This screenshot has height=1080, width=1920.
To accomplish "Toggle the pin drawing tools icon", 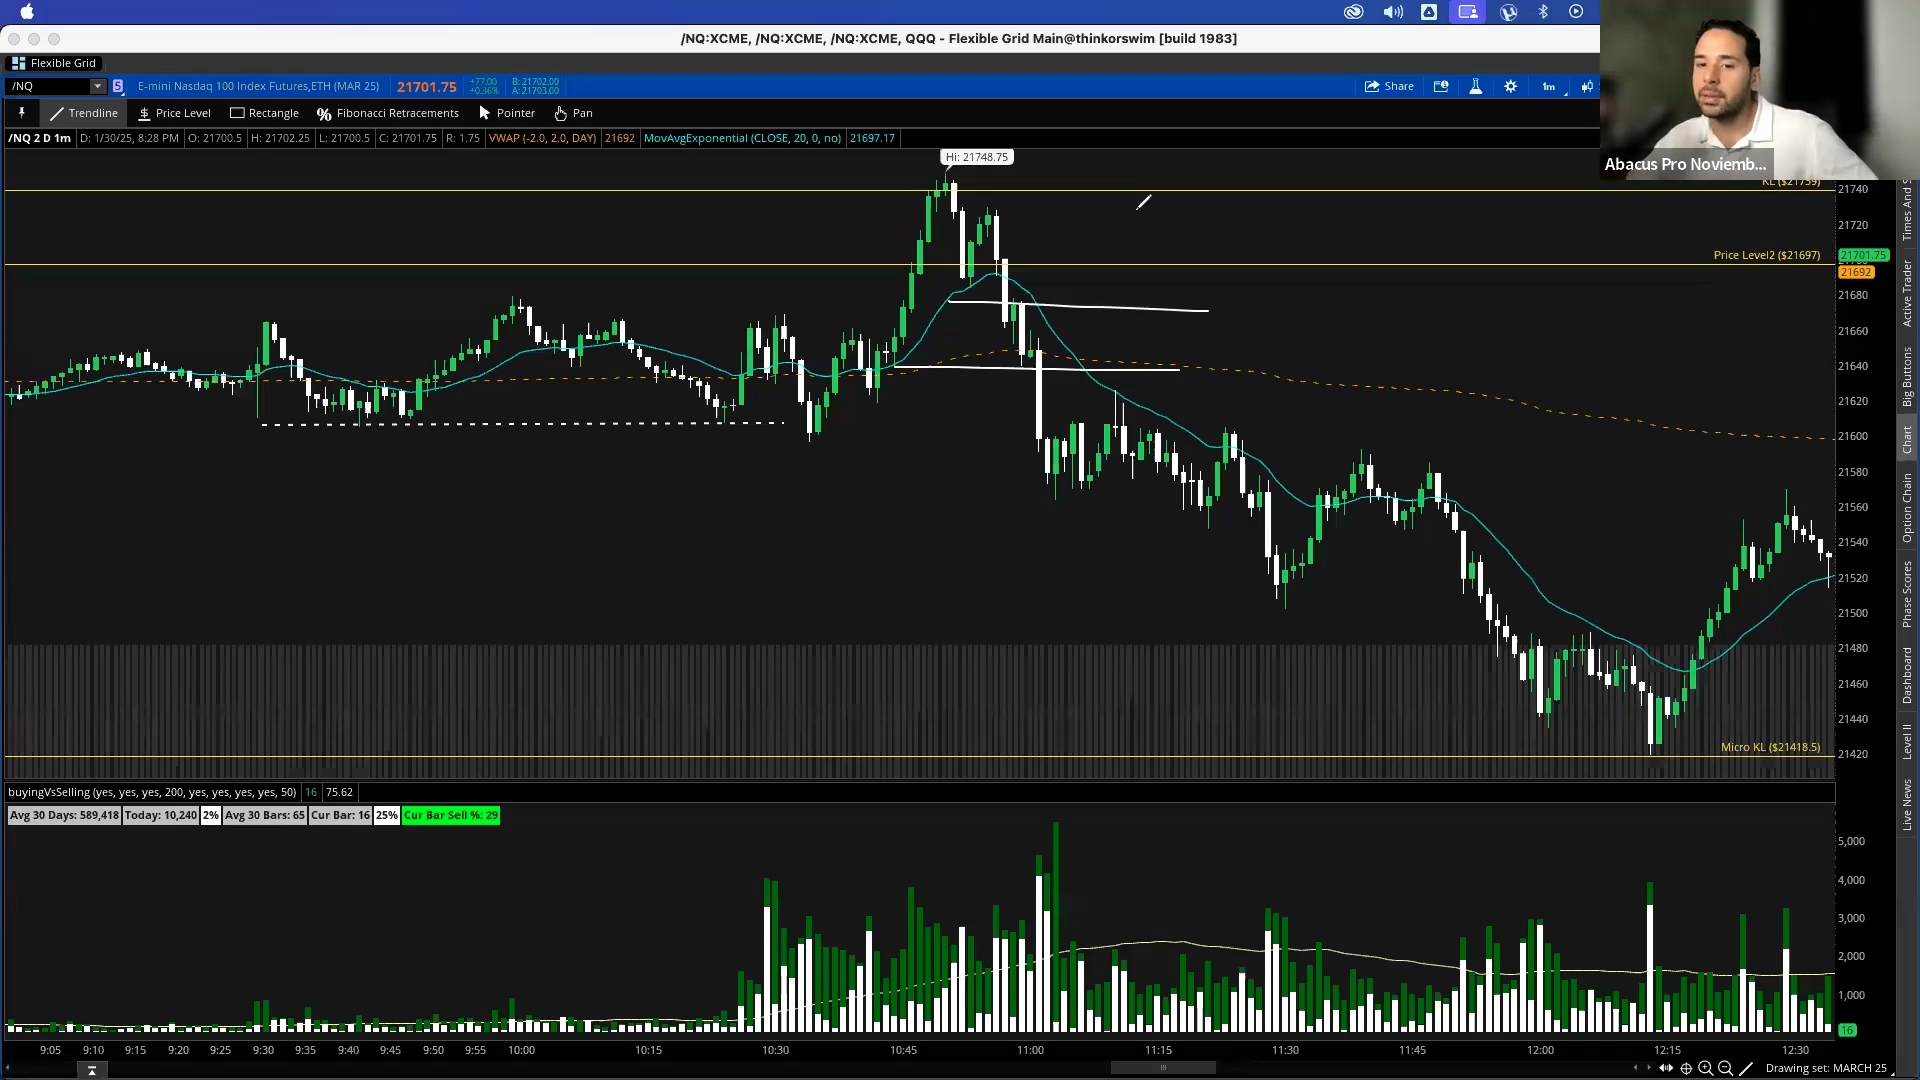I will coord(21,113).
